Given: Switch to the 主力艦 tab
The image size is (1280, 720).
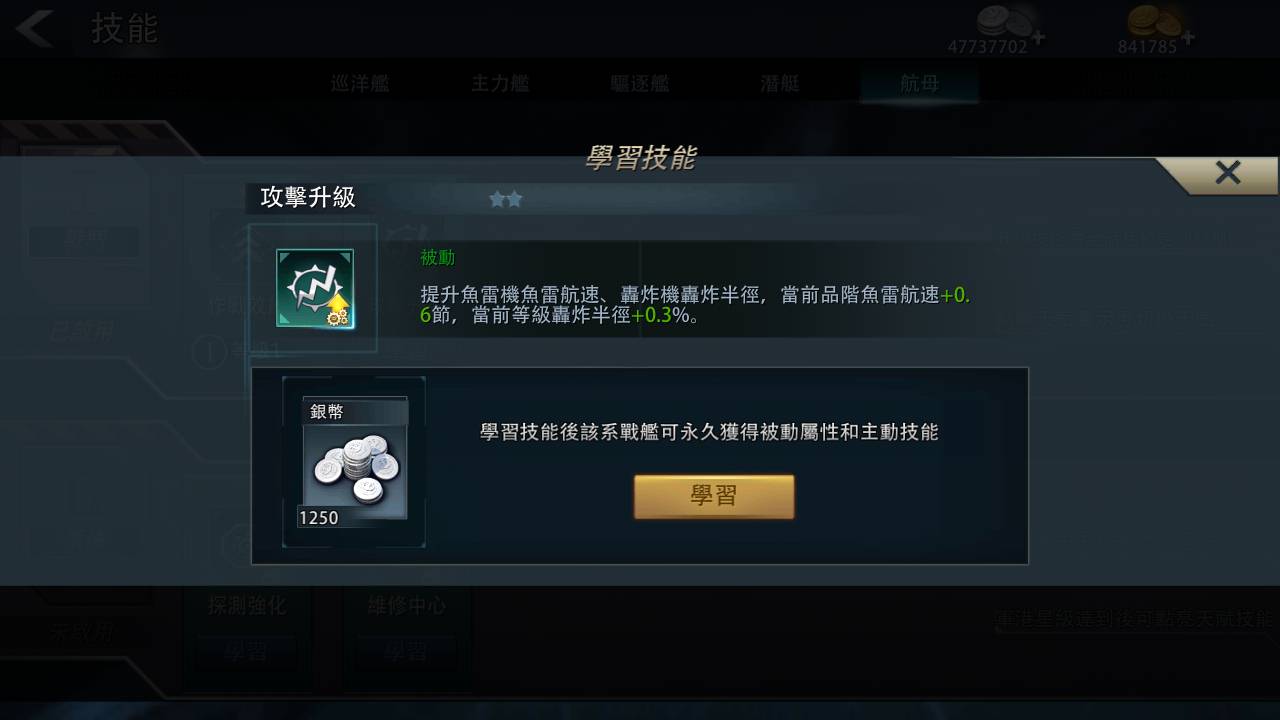Looking at the screenshot, I should tap(500, 84).
